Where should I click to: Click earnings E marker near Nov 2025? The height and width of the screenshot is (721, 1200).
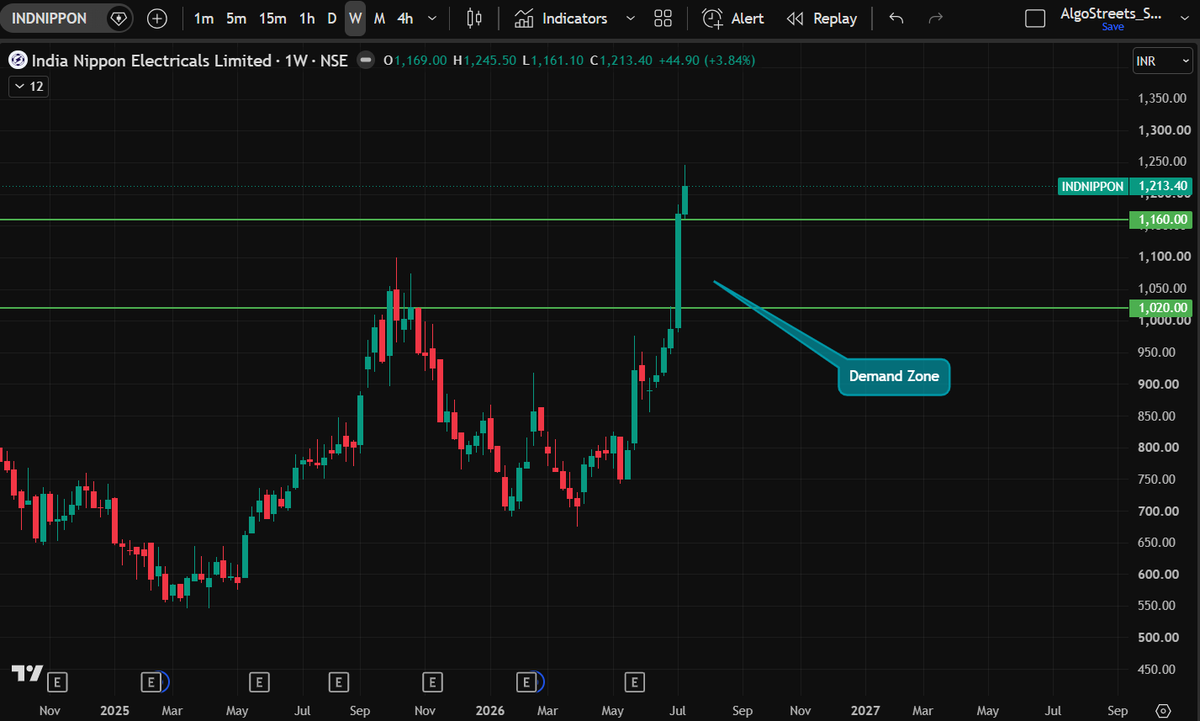pyautogui.click(x=433, y=682)
